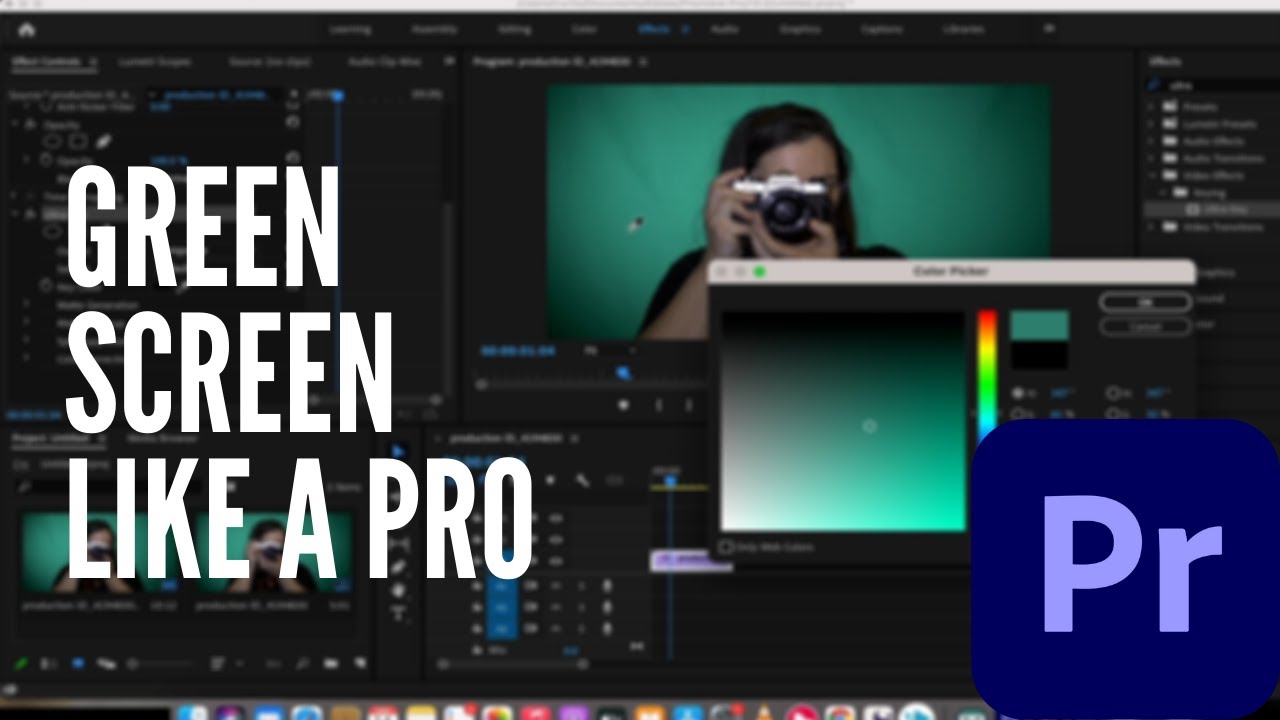Expand the Presets folder in Effects panel
This screenshot has width=1280, height=720.
(1152, 106)
